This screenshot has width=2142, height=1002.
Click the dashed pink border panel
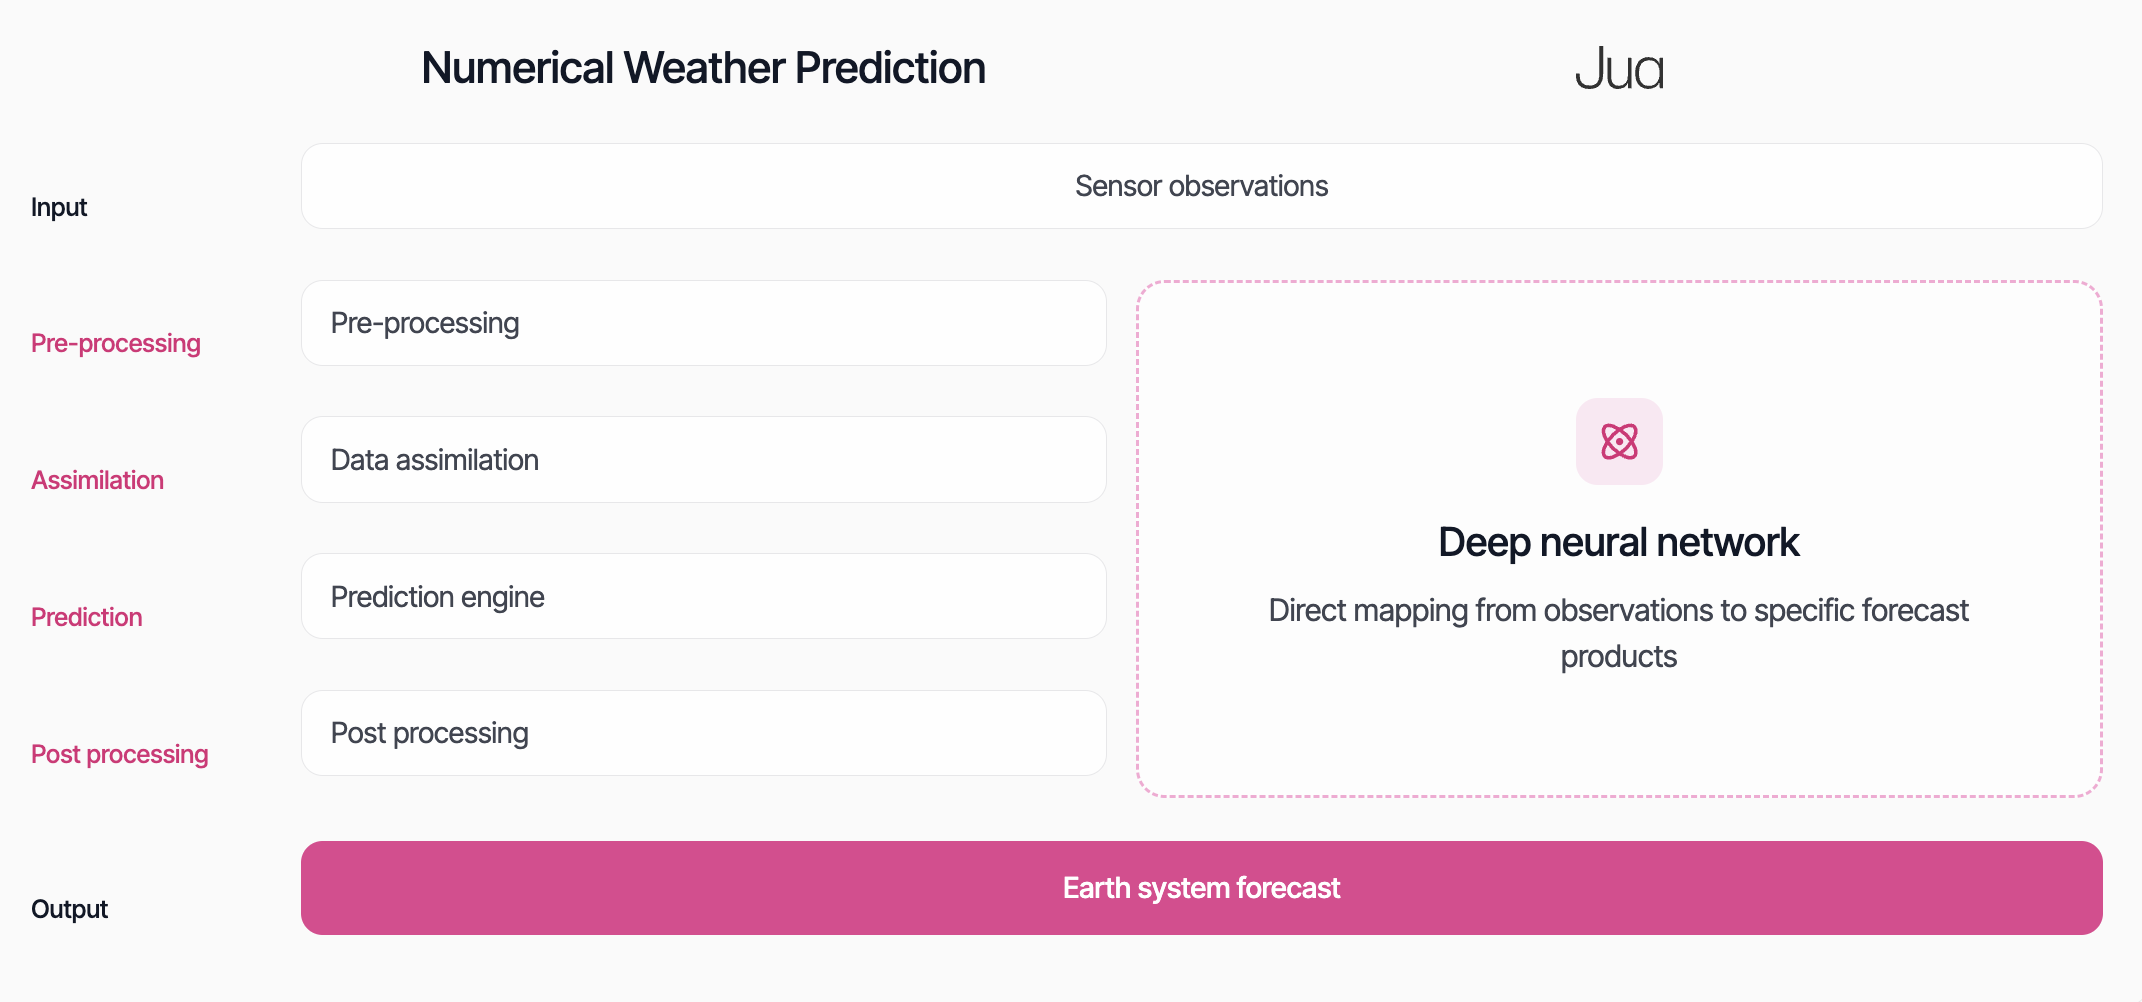tap(1619, 539)
